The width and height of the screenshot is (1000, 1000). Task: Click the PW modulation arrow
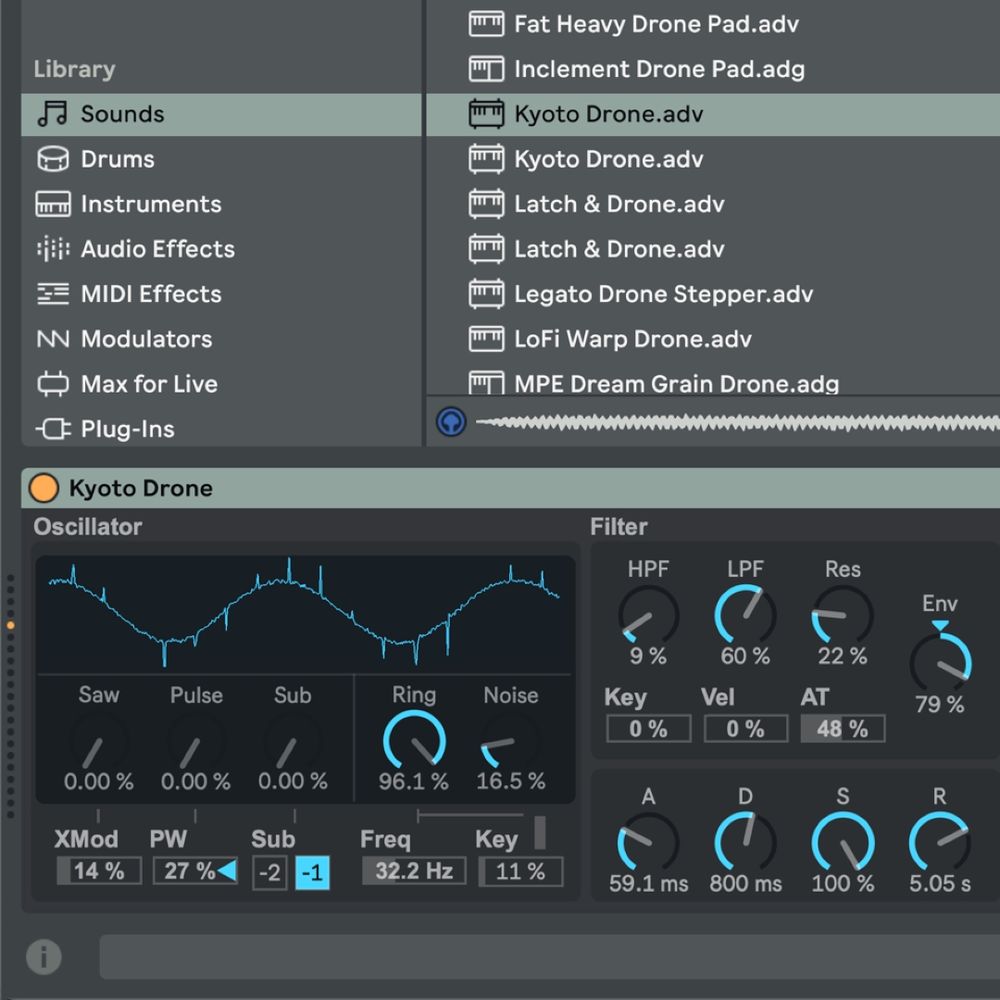pyautogui.click(x=227, y=870)
